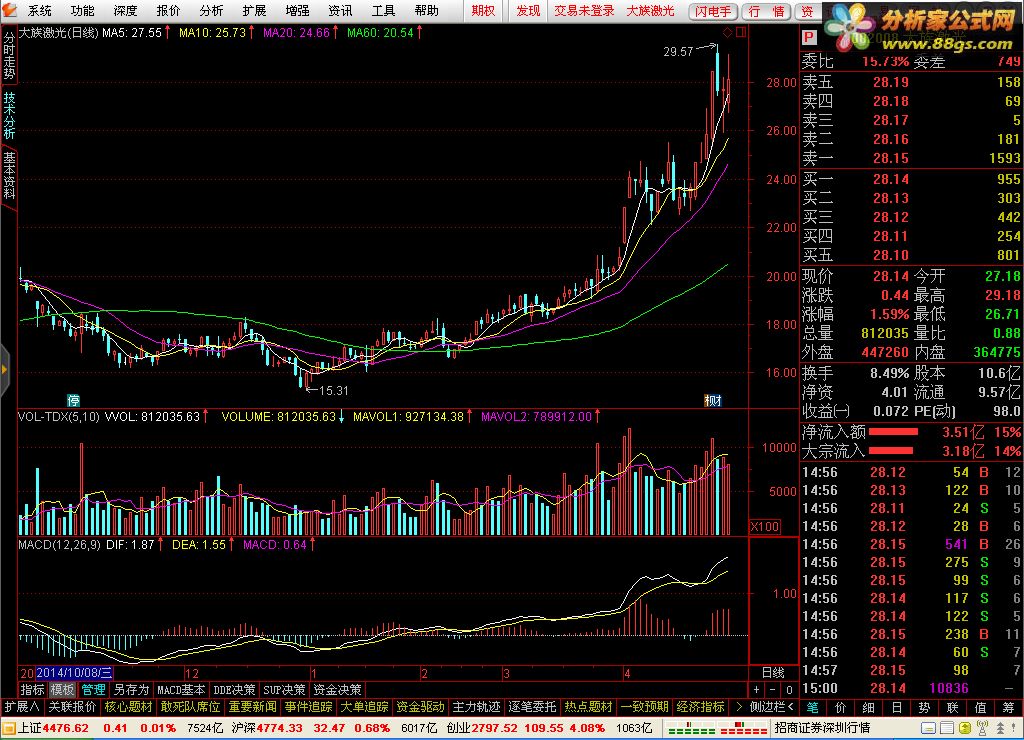
Task: Click the X100 volume scale label
Action: 765,526
